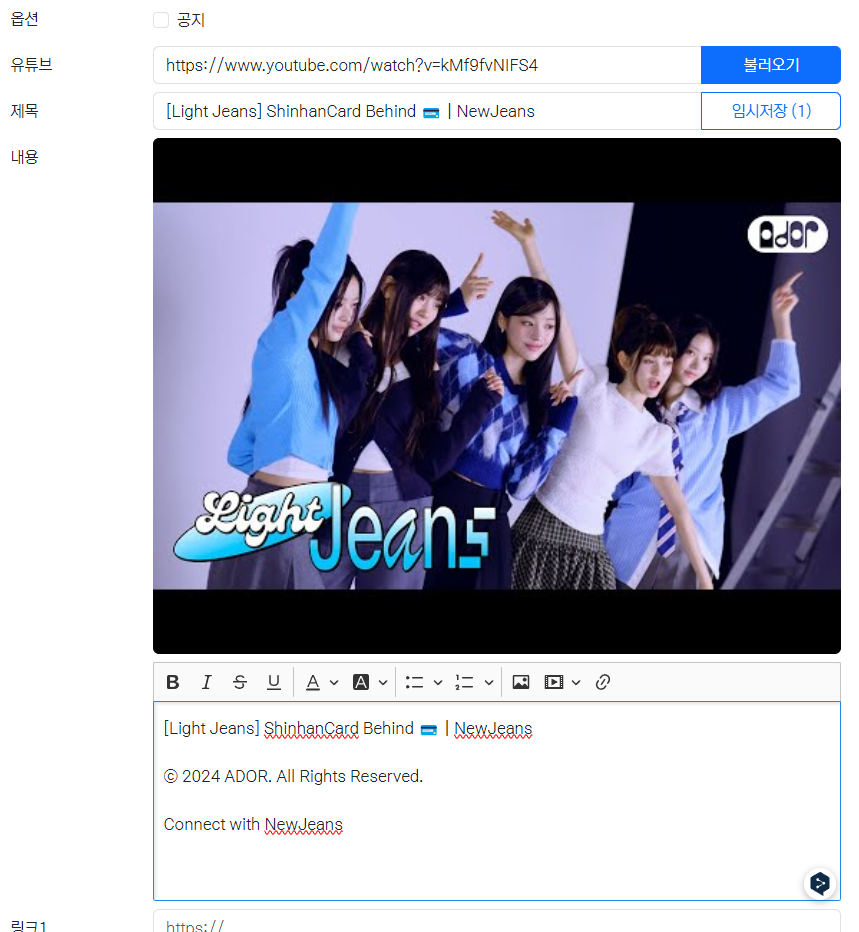The image size is (859, 932).
Task: Click the embed video icon
Action: 555,682
